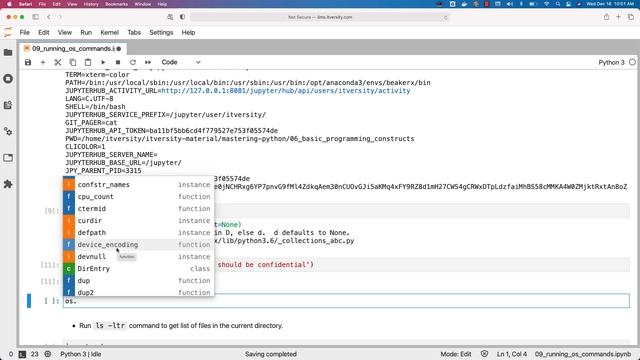Reload the page in Safari address bar

(x=445, y=17)
